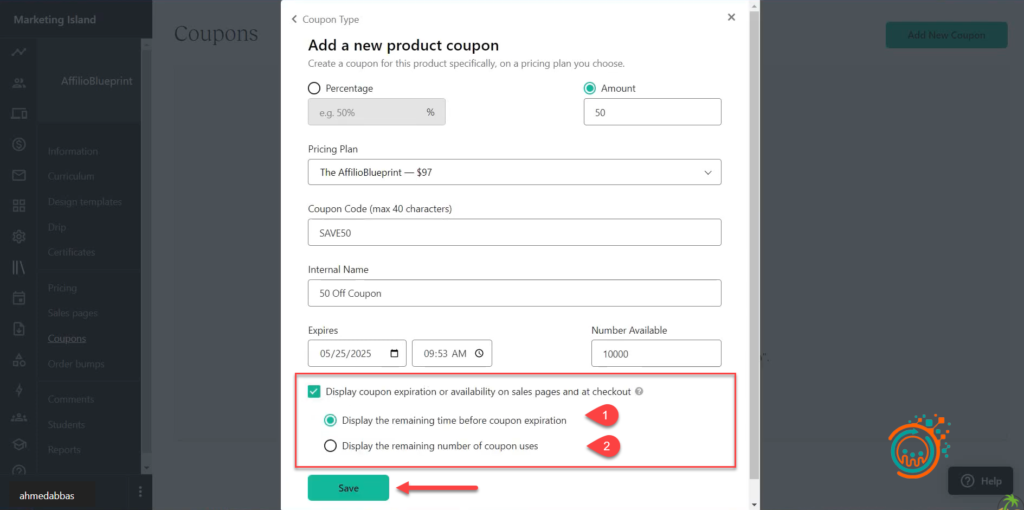Click the three-dot menu next to ahmedabbas
Image resolution: width=1024 pixels, height=510 pixels.
click(140, 491)
